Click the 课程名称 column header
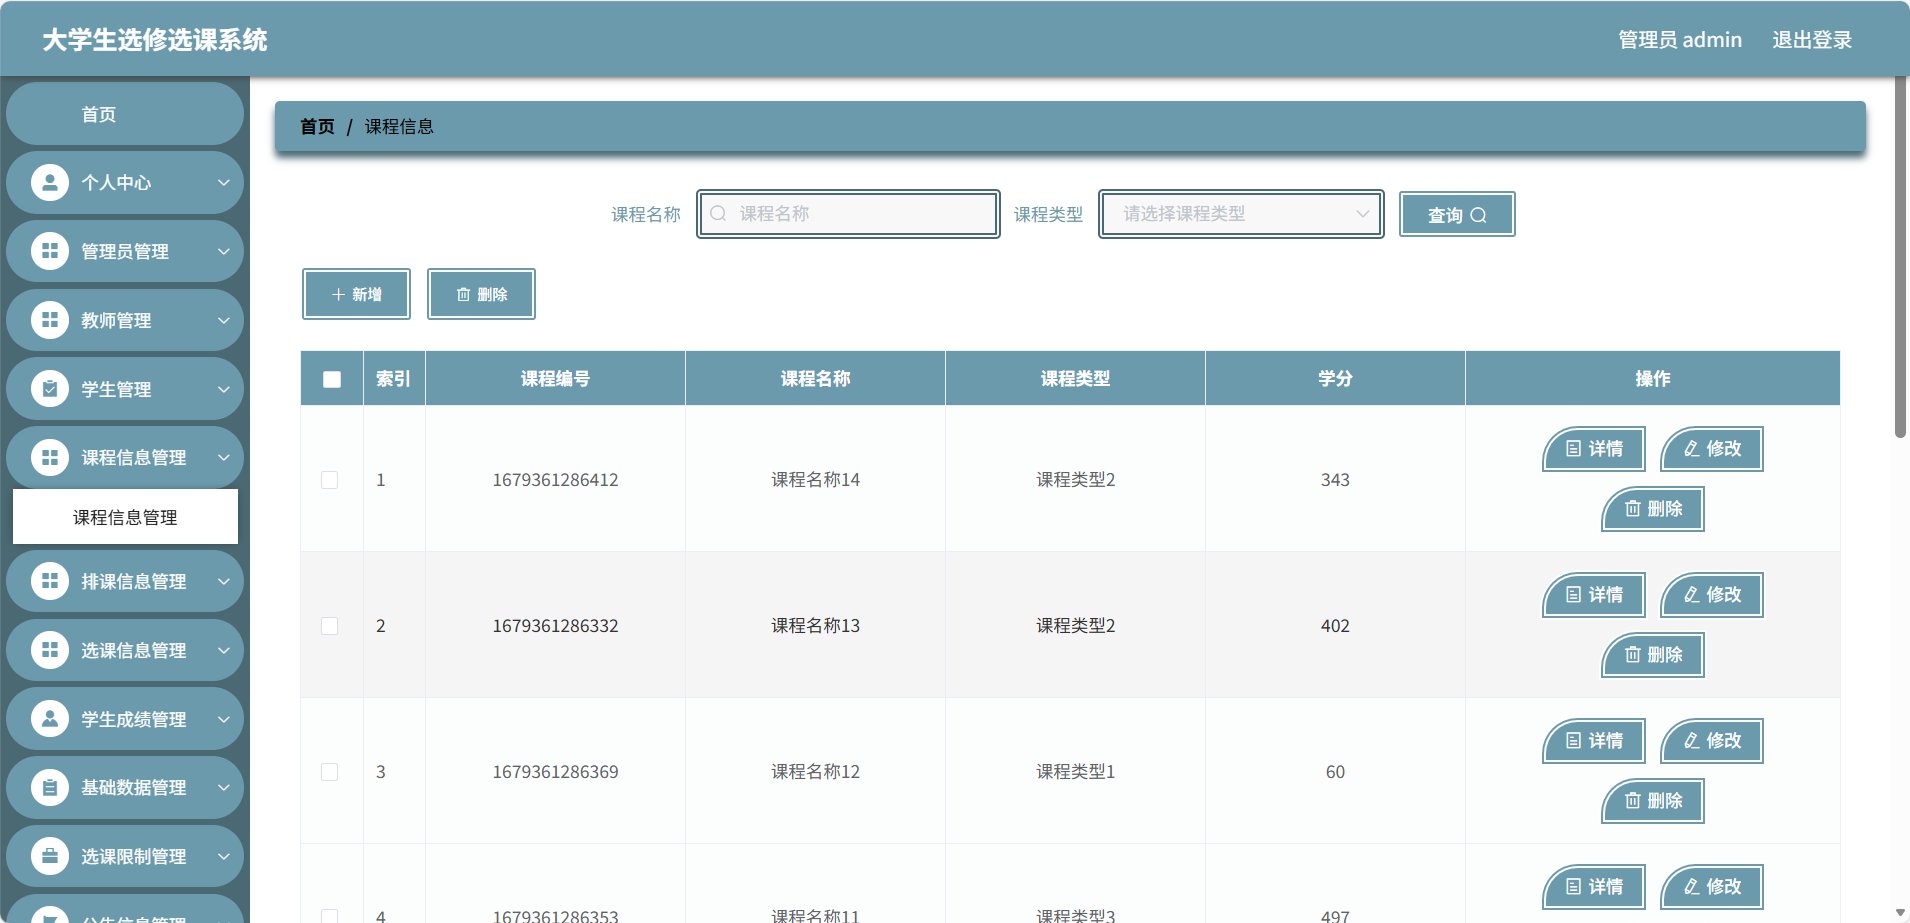 click(815, 379)
